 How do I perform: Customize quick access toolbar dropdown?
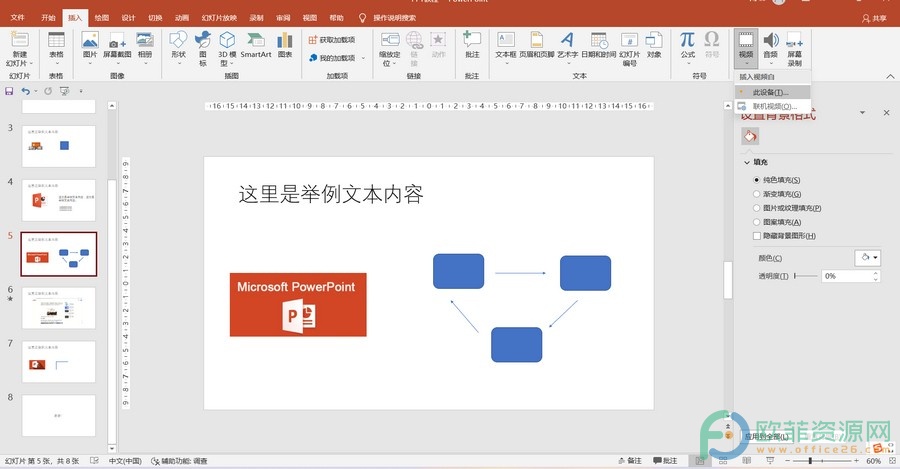pyautogui.click(x=81, y=91)
